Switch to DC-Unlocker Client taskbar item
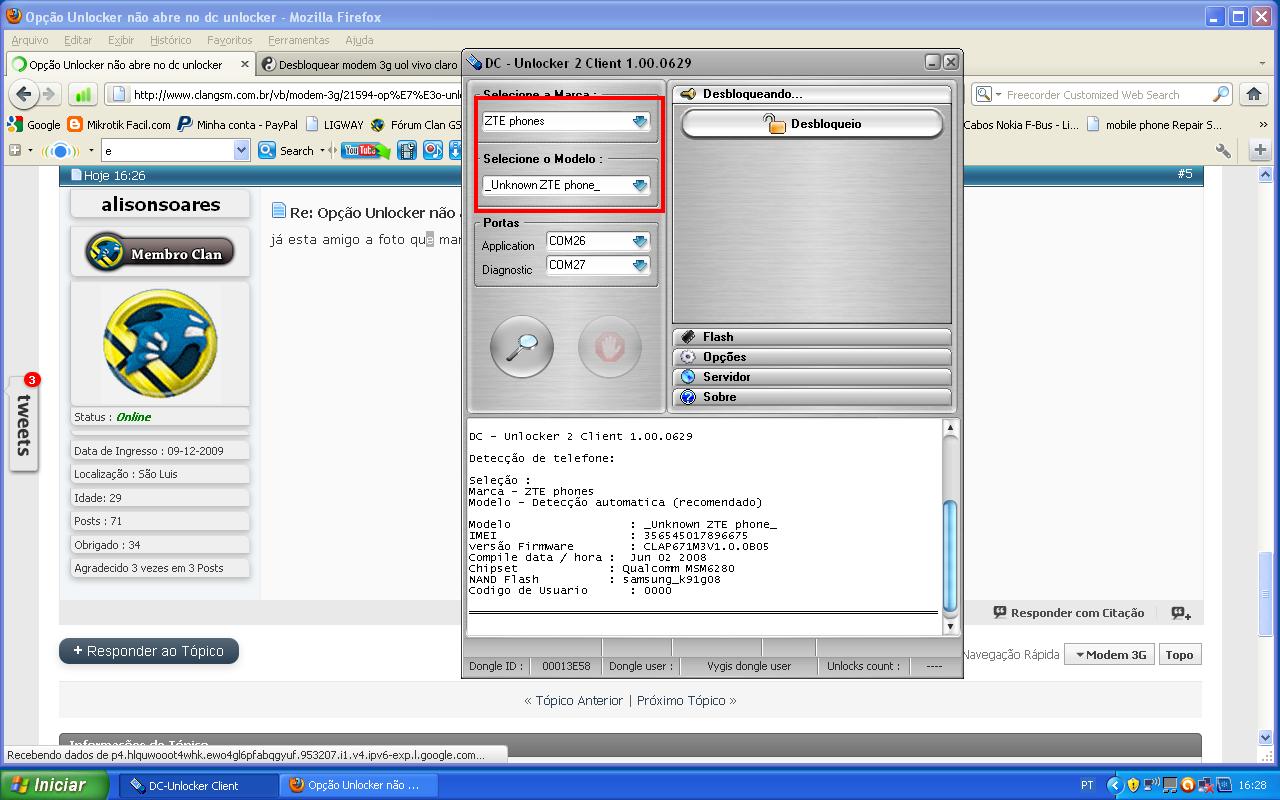 (199, 785)
